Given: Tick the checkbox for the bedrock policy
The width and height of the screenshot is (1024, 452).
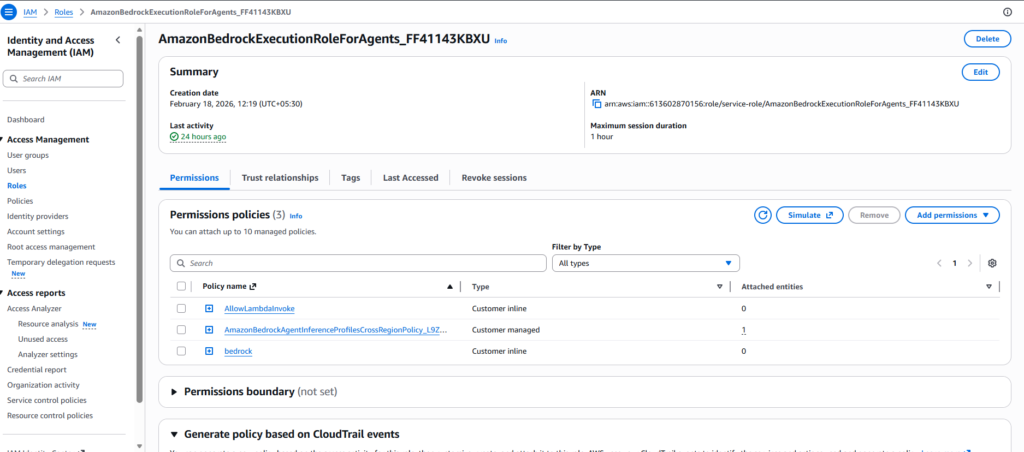Looking at the screenshot, I should (x=181, y=351).
